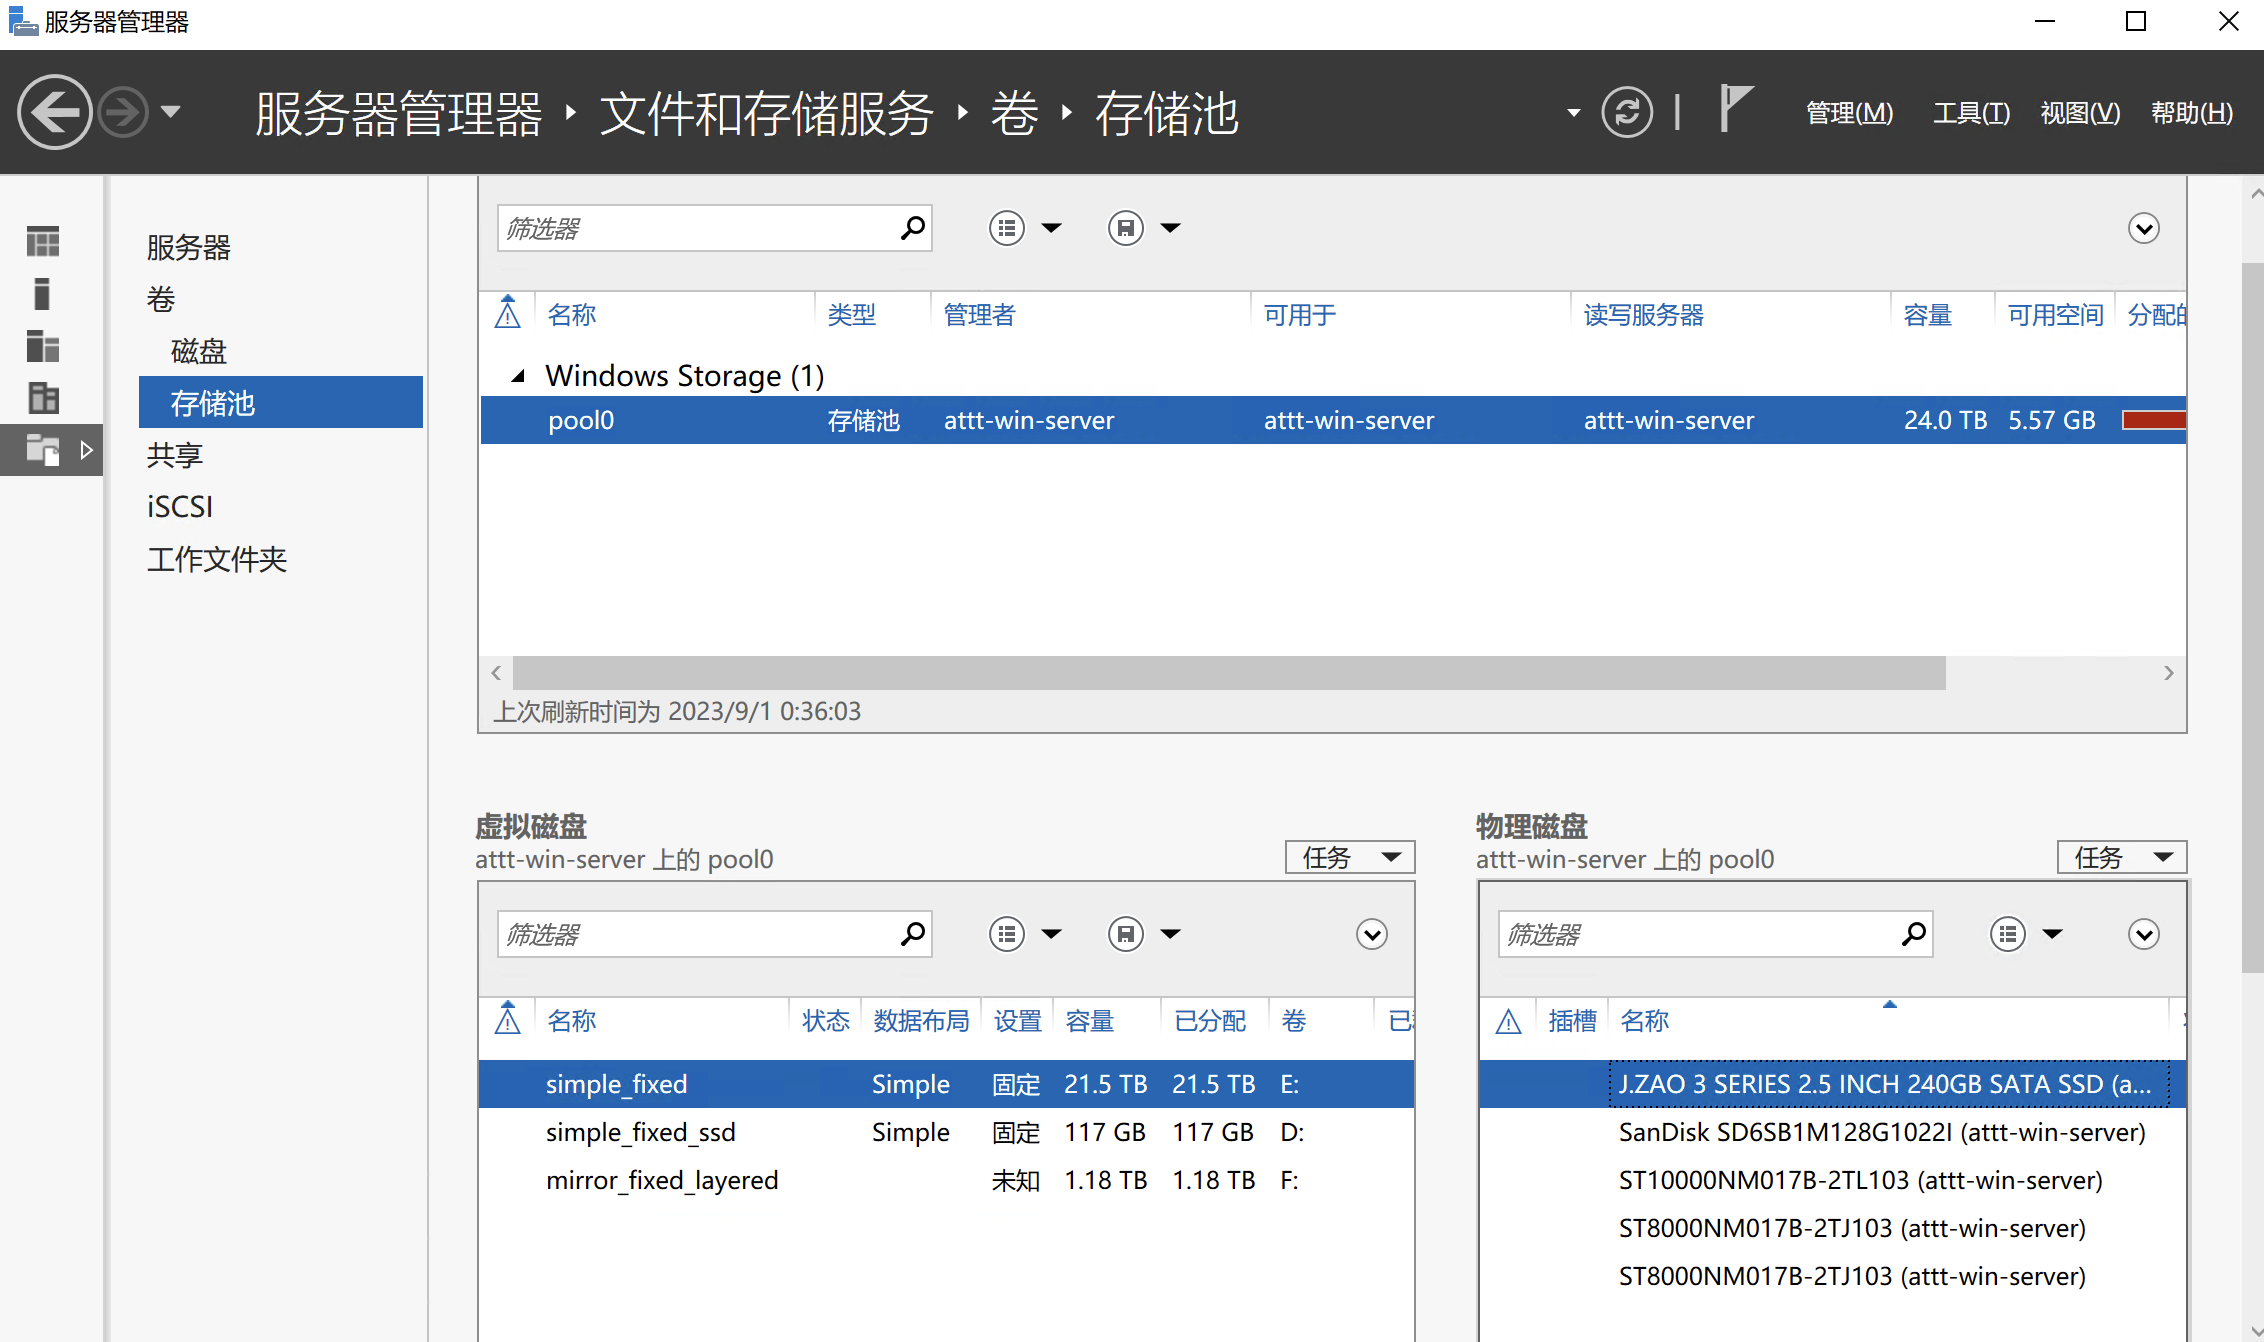
Task: Open the 工具(T) menu
Action: point(1971,113)
